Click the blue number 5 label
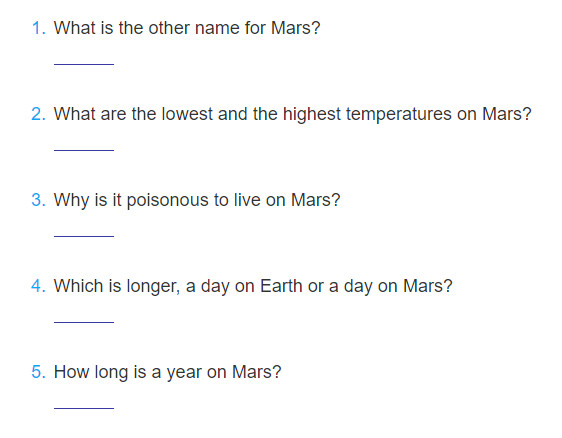 click(39, 372)
